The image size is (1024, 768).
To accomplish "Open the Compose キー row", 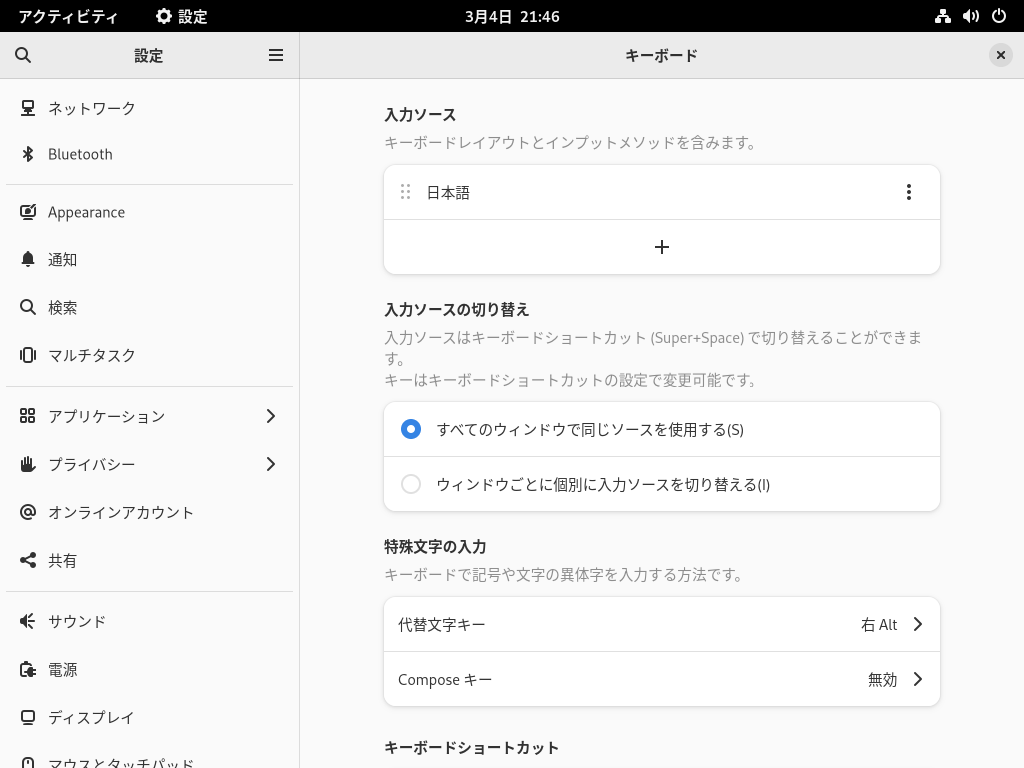I will pyautogui.click(x=662, y=679).
